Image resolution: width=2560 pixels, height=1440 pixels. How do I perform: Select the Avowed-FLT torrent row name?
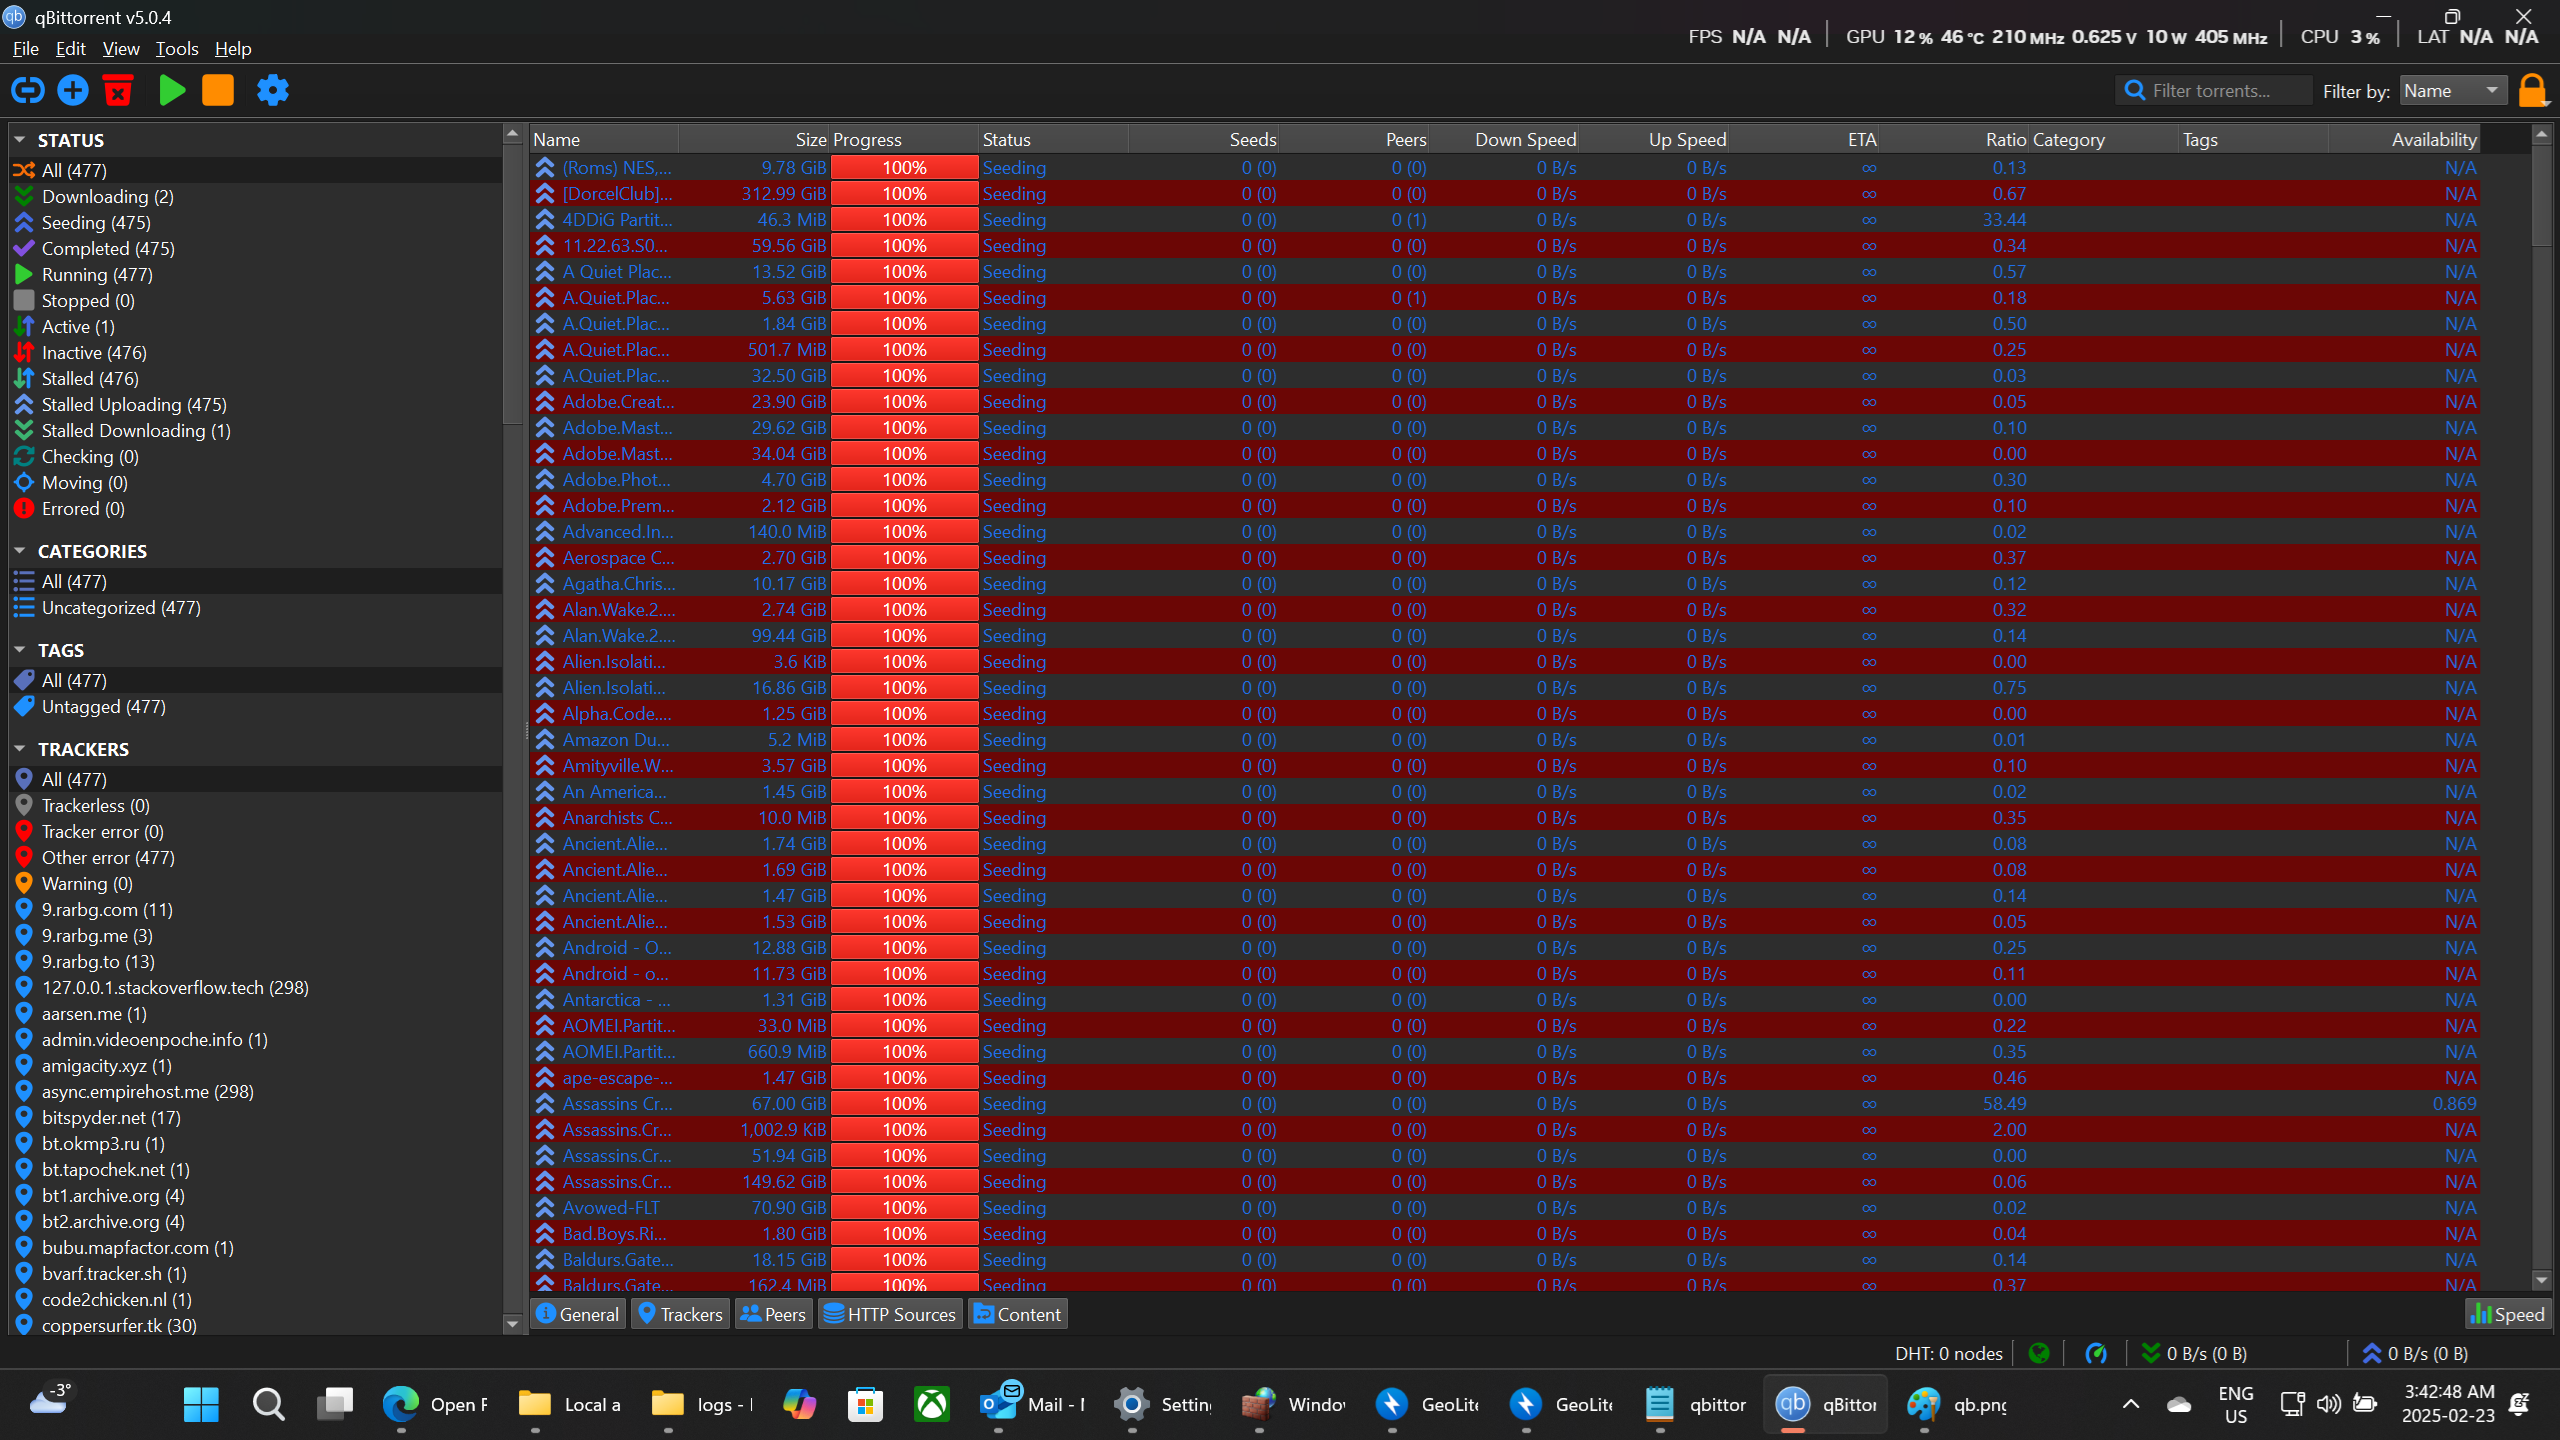pos(611,1208)
